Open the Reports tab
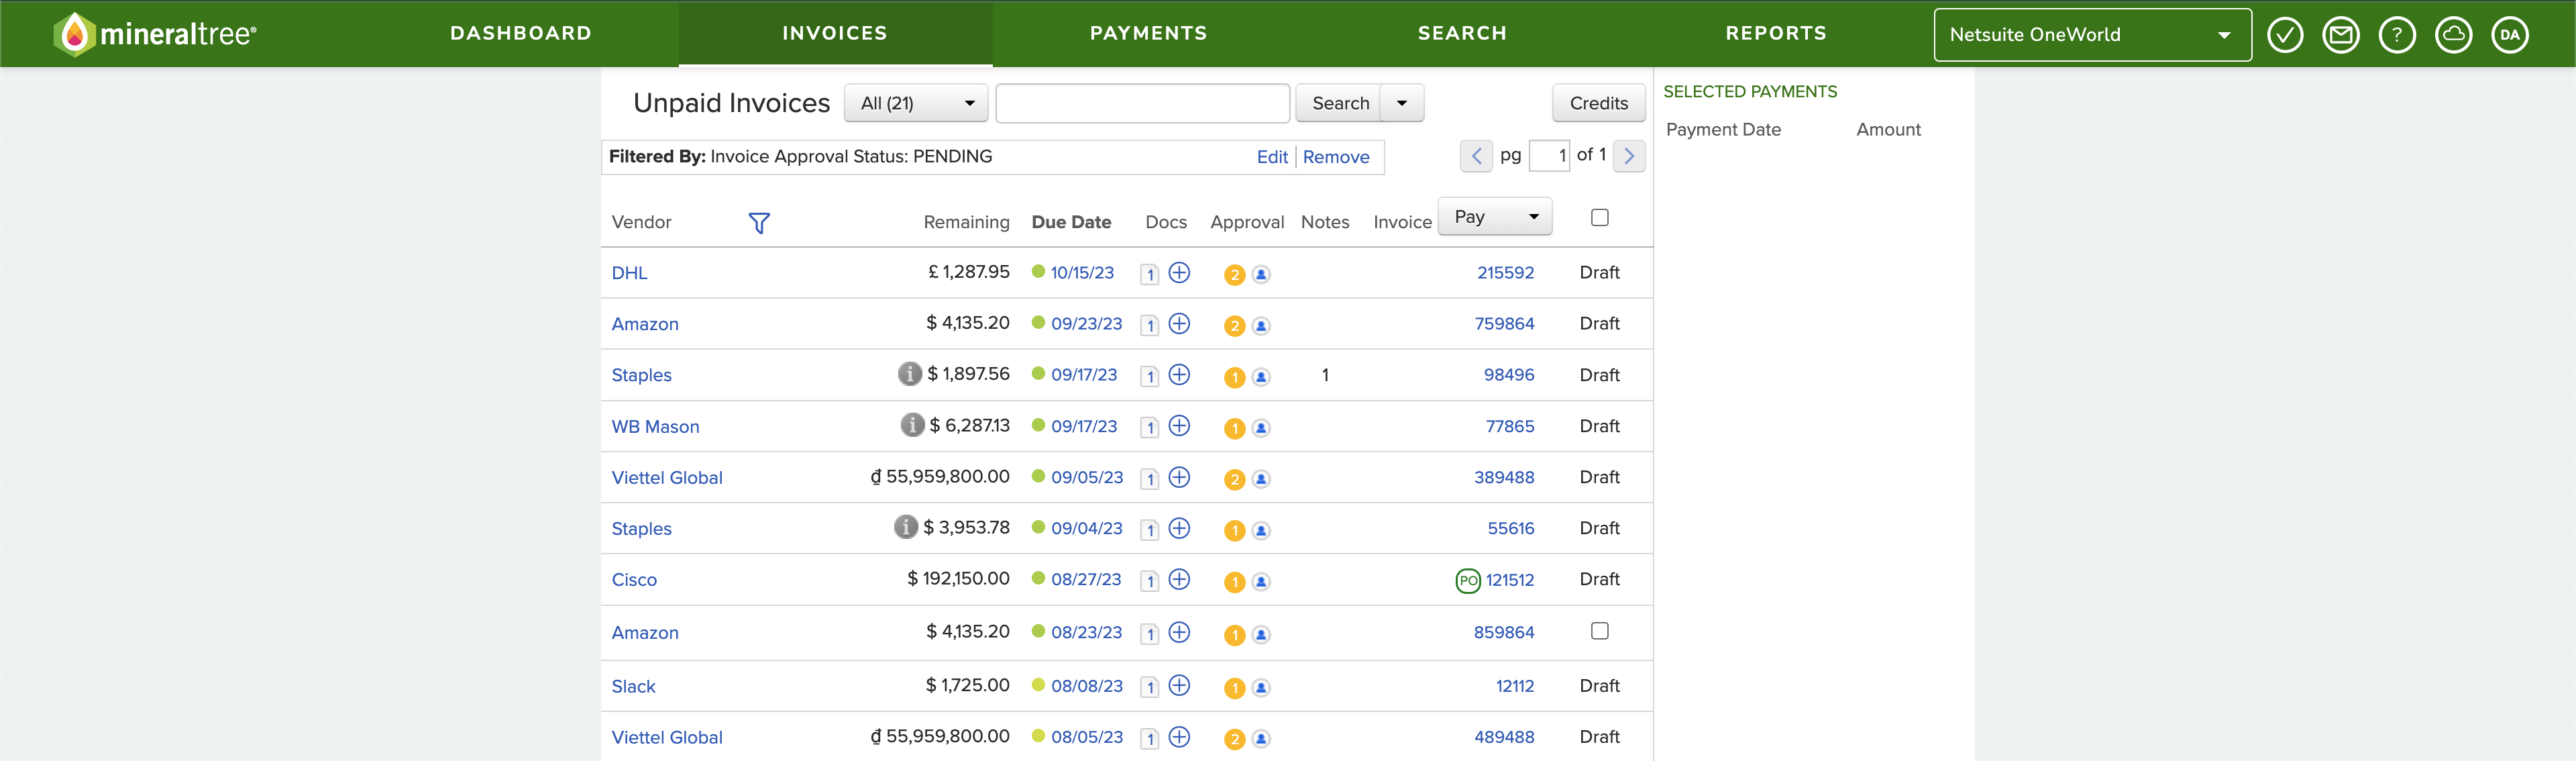The height and width of the screenshot is (761, 2576). [1776, 33]
